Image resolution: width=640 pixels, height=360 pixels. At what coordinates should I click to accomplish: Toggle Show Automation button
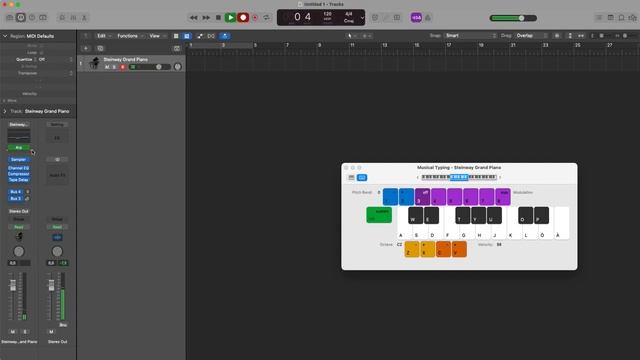pos(200,36)
